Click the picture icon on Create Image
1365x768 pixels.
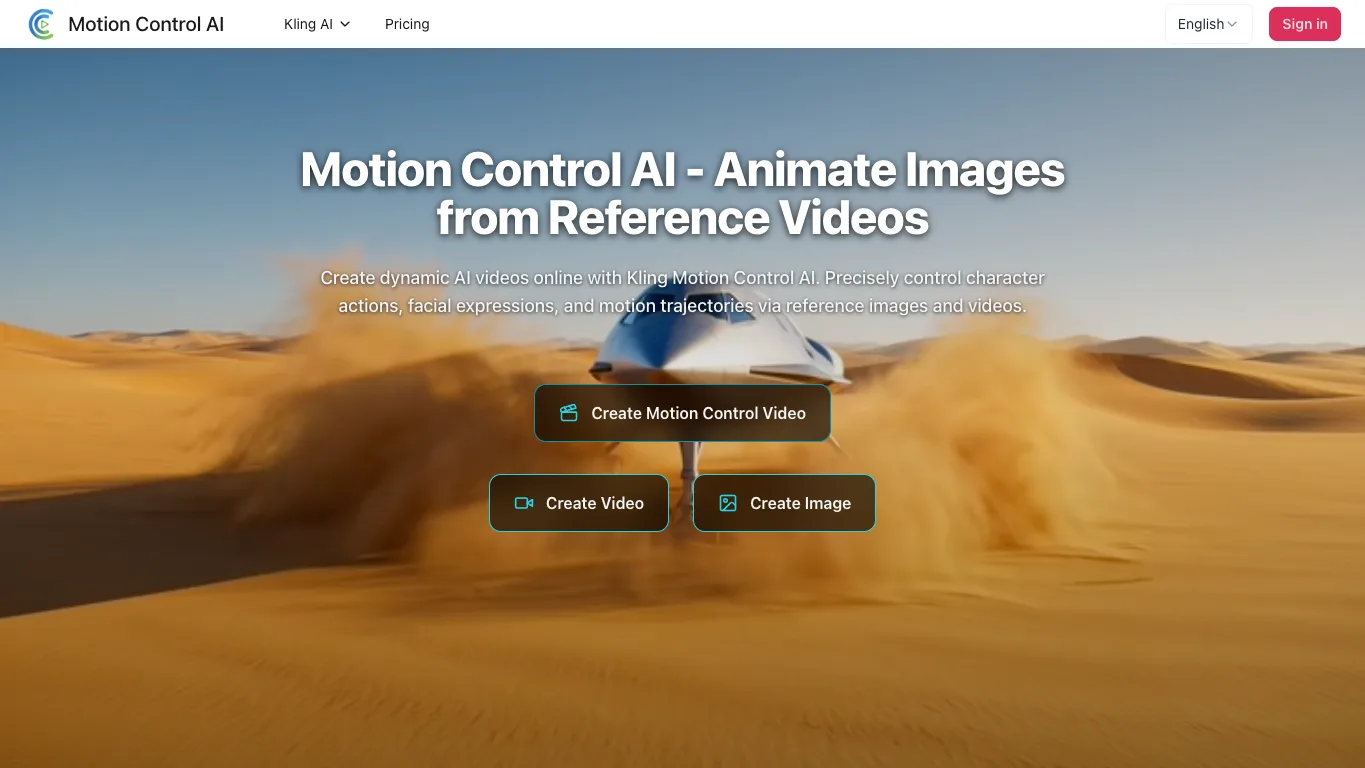pos(728,503)
